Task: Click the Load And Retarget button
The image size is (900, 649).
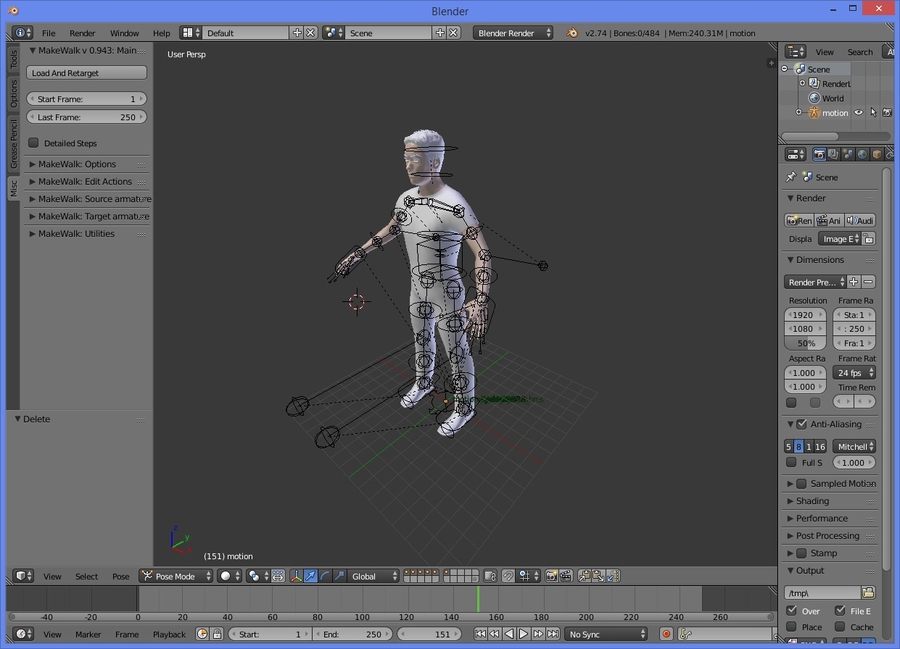Action: pos(87,73)
